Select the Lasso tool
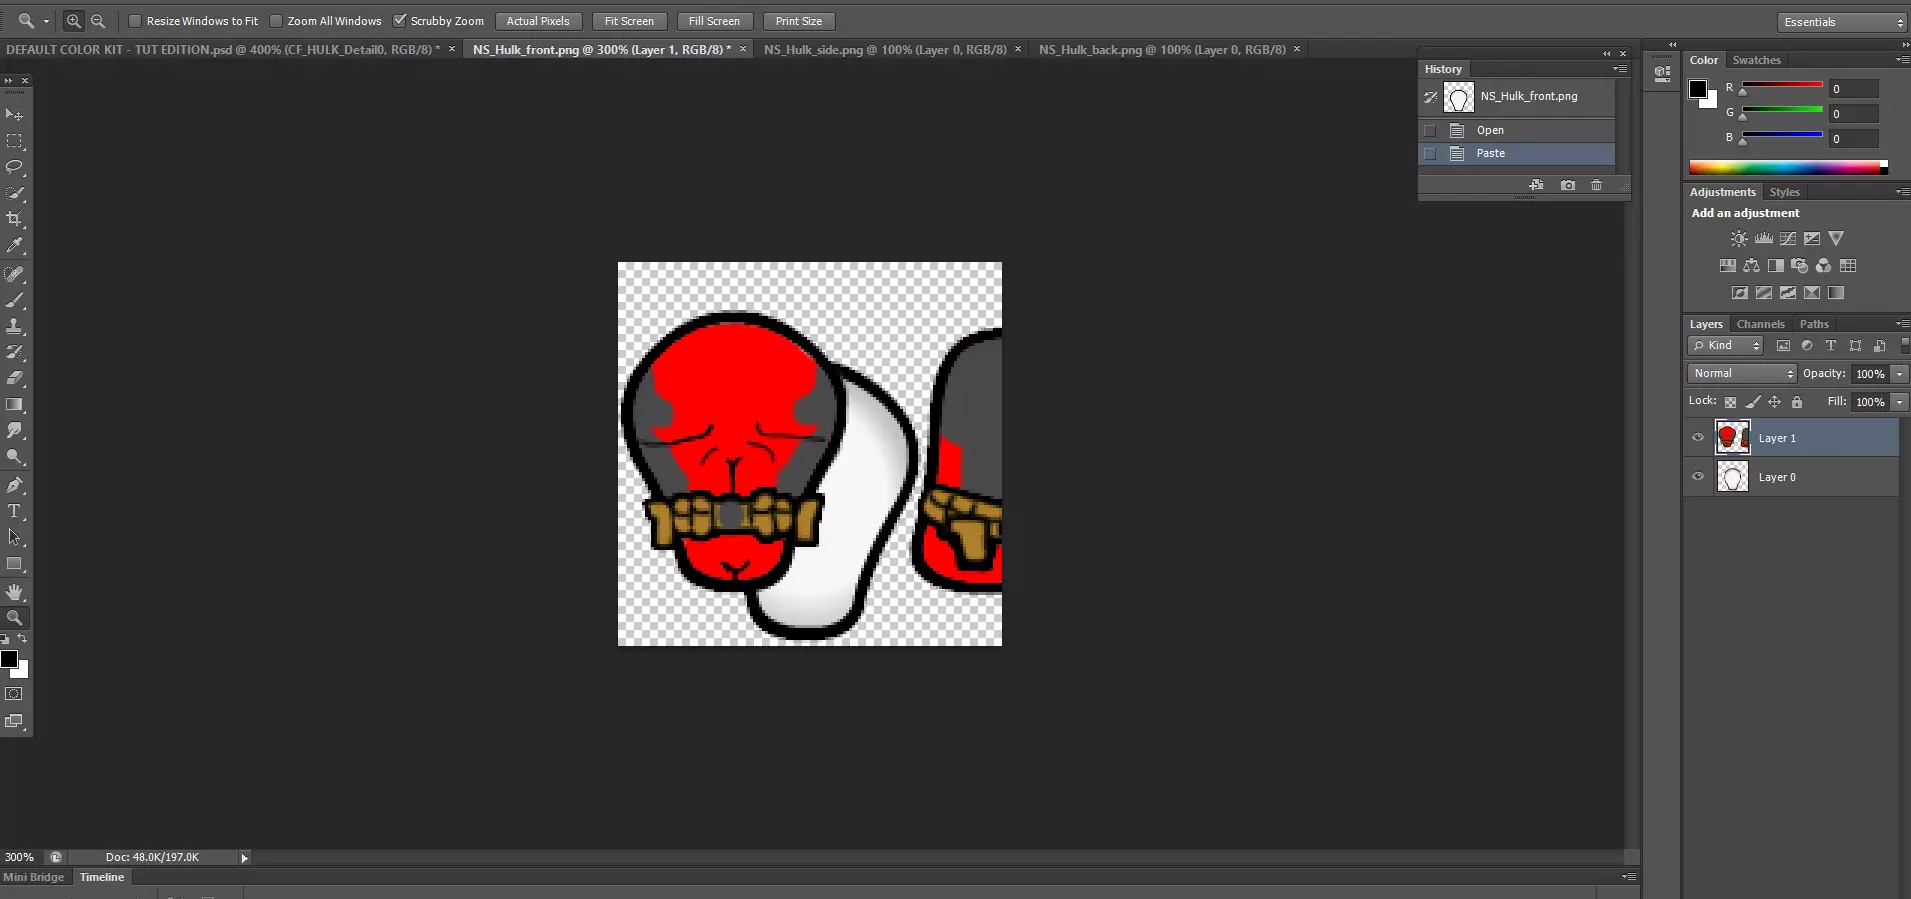The width and height of the screenshot is (1911, 899). 14,167
